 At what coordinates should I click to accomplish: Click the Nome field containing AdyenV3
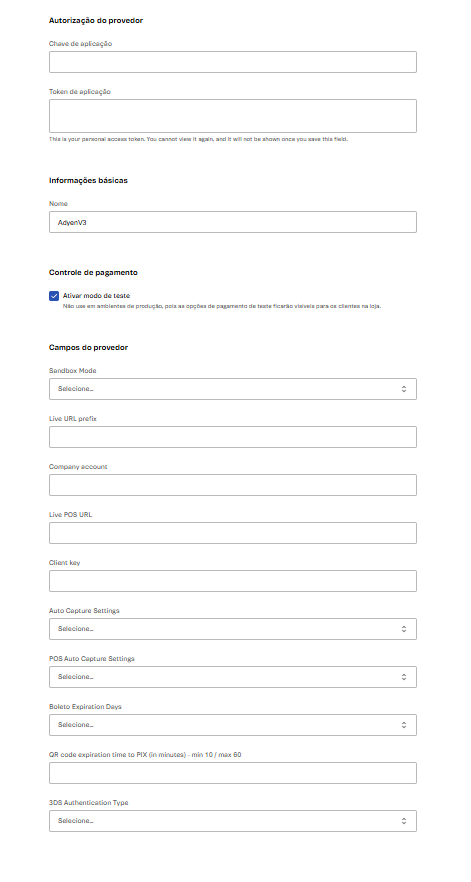click(x=232, y=222)
